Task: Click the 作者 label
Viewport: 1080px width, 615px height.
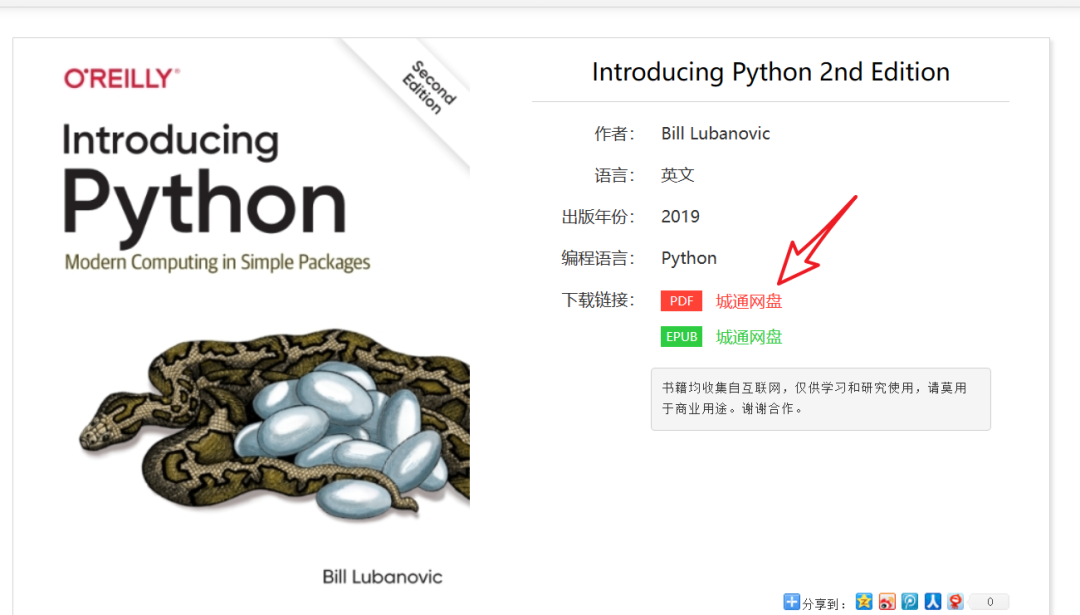Action: coord(614,134)
